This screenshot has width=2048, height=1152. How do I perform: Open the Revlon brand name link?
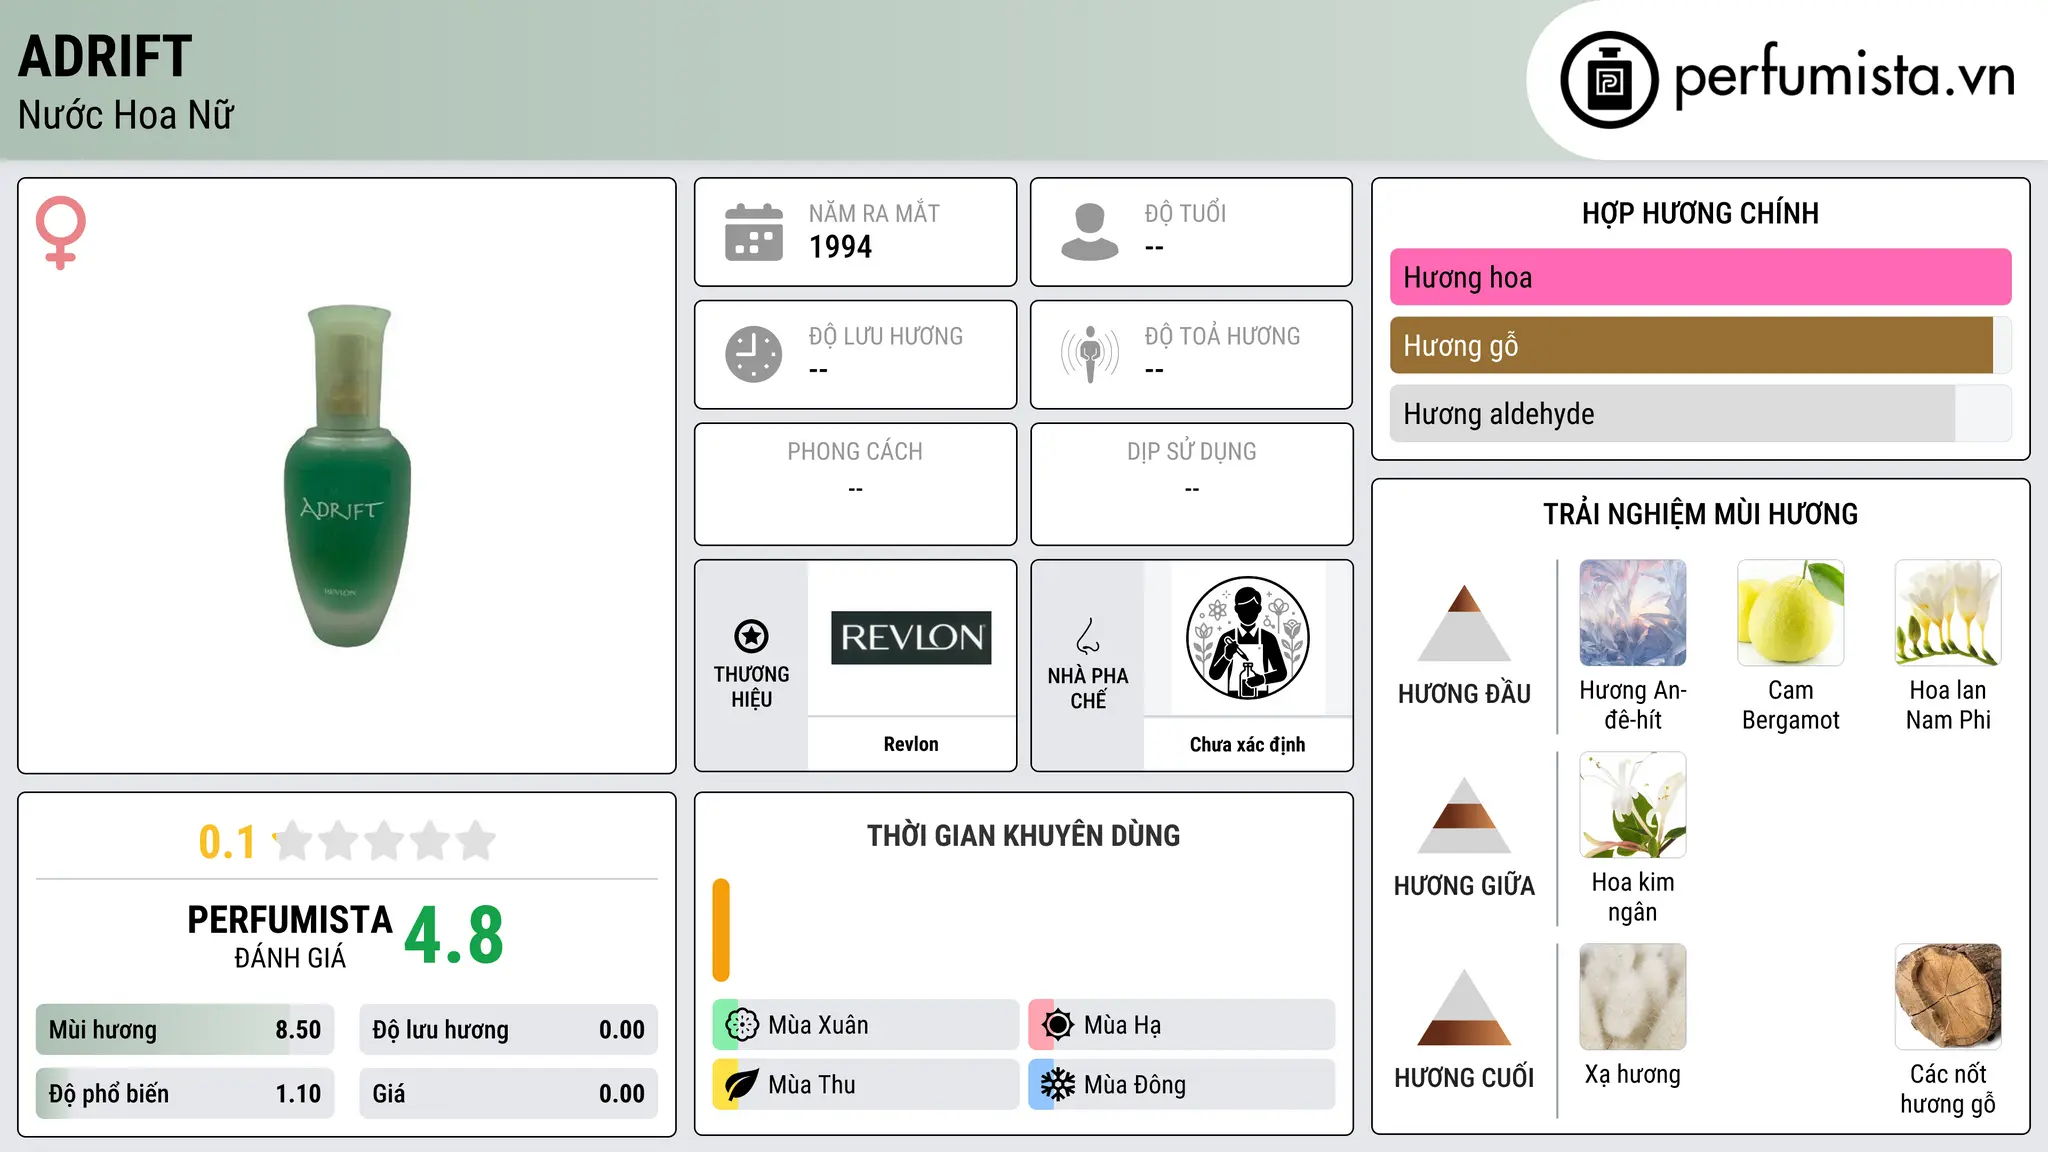click(x=911, y=744)
